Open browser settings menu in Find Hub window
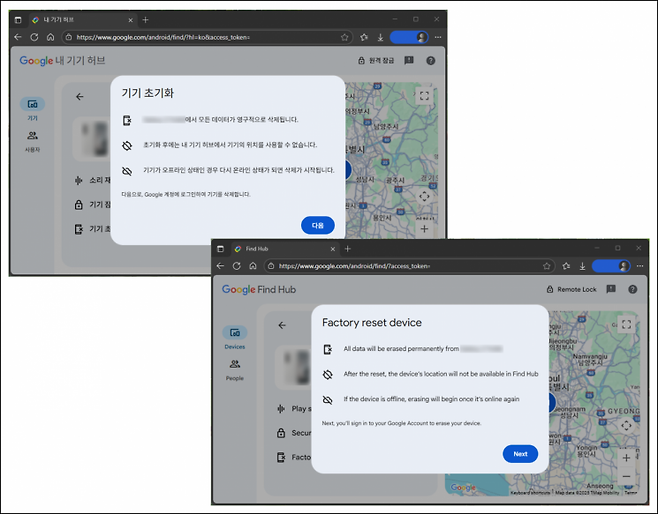This screenshot has width=658, height=514. pyautogui.click(x=640, y=267)
